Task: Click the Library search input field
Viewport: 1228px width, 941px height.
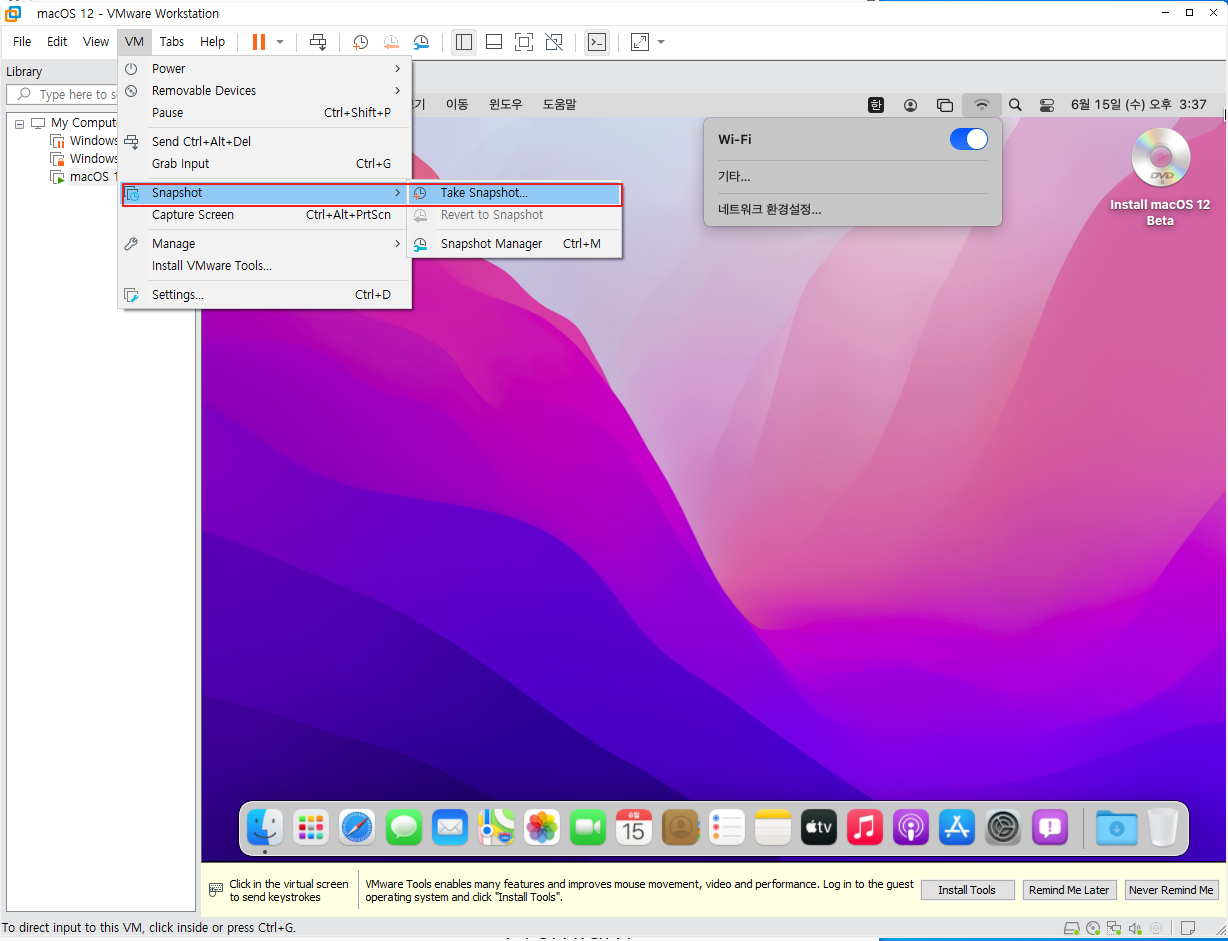Action: click(x=62, y=95)
